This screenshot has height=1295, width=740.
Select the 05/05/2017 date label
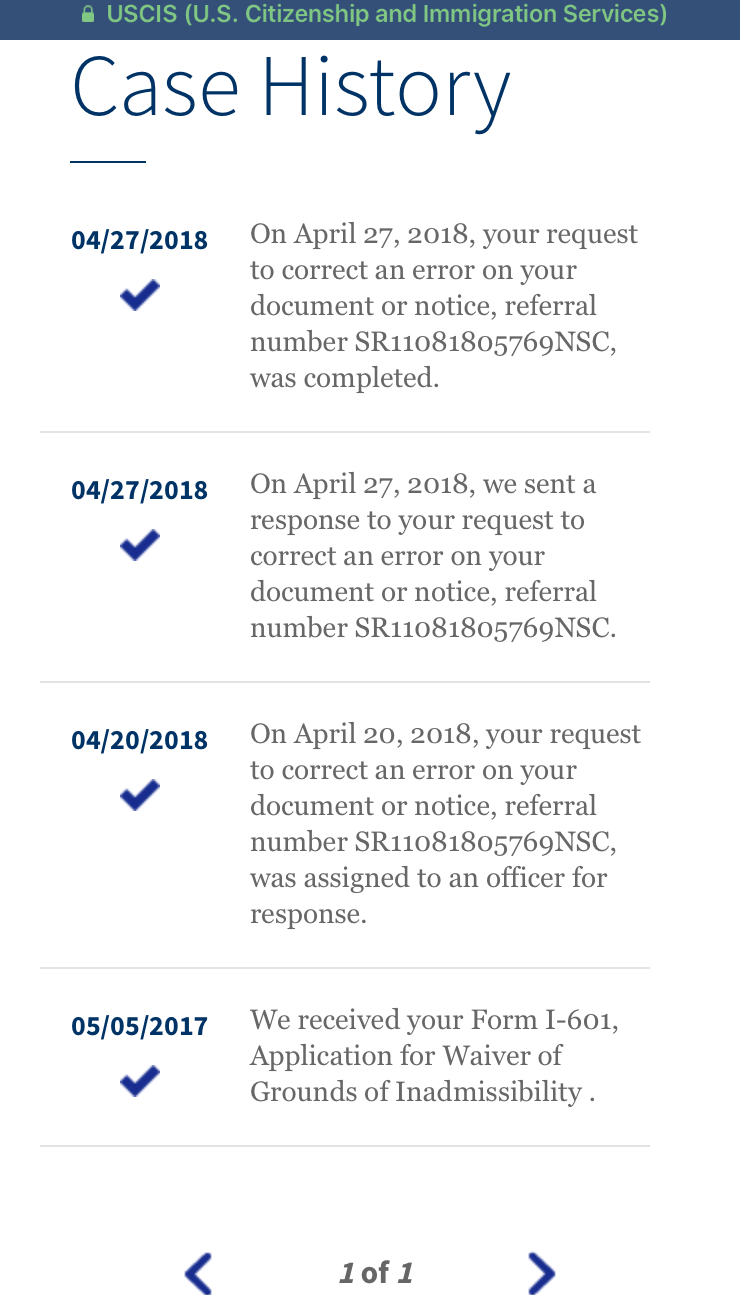point(140,1026)
